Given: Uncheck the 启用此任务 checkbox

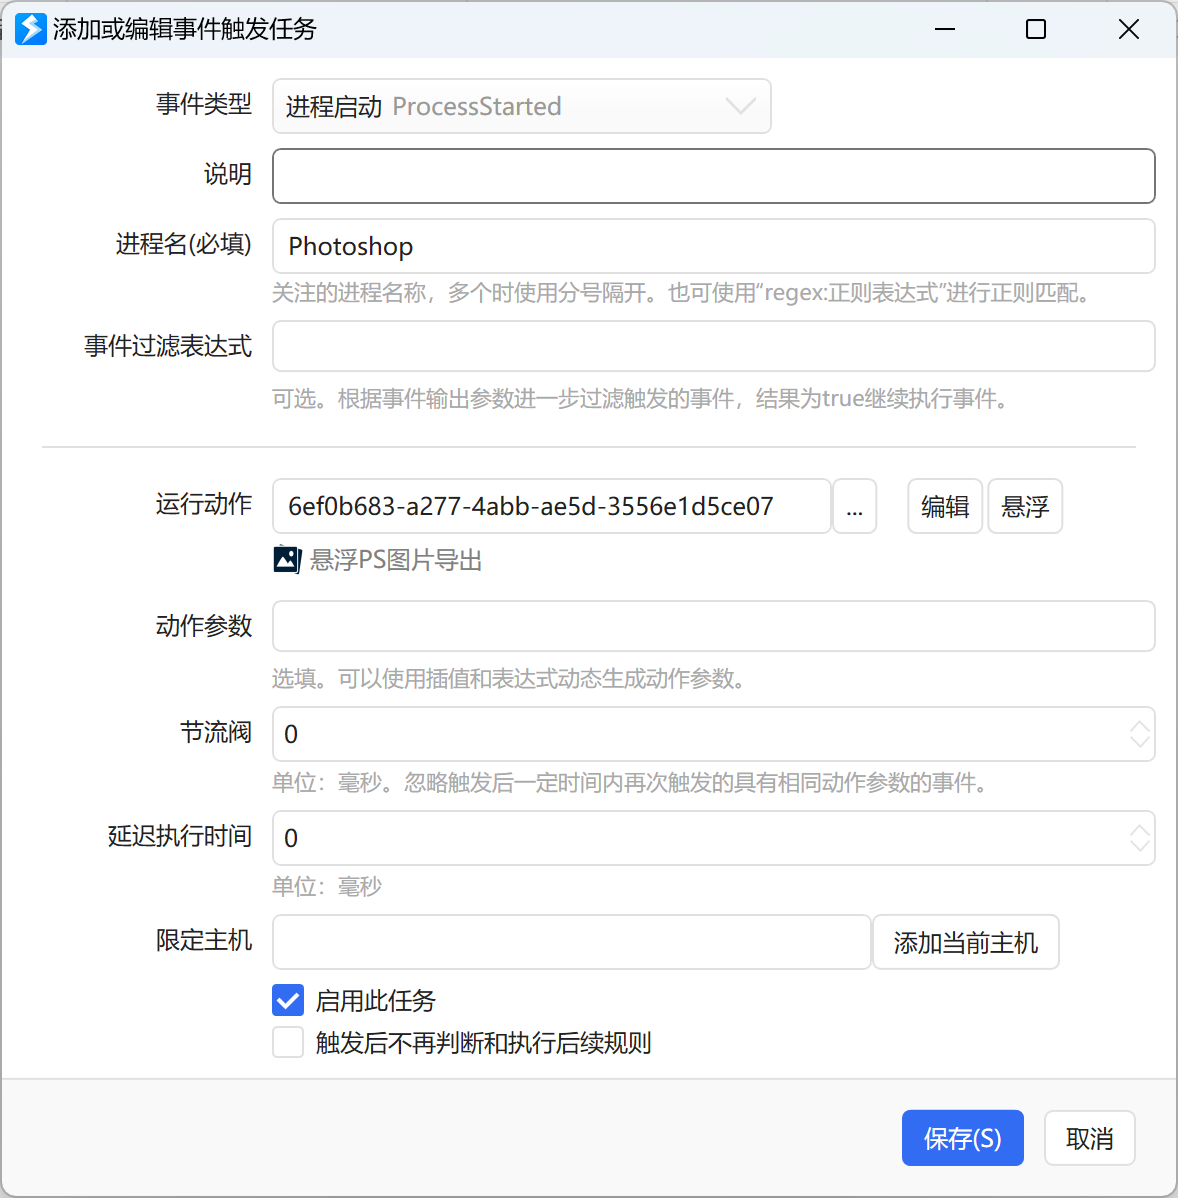Looking at the screenshot, I should coord(288,1000).
